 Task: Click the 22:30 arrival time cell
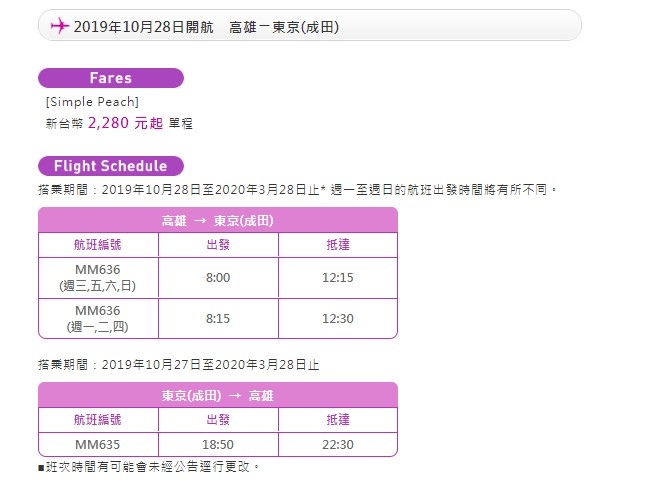[338, 444]
